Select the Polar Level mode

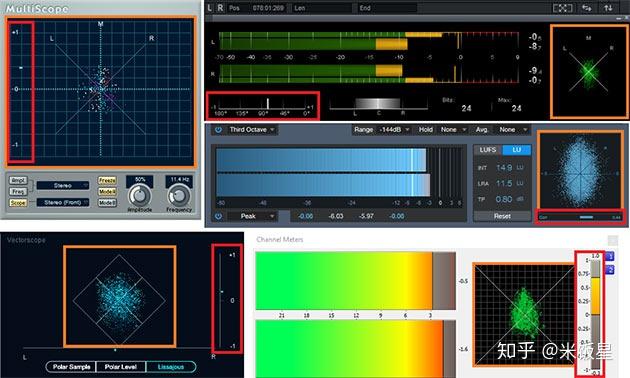tap(121, 367)
